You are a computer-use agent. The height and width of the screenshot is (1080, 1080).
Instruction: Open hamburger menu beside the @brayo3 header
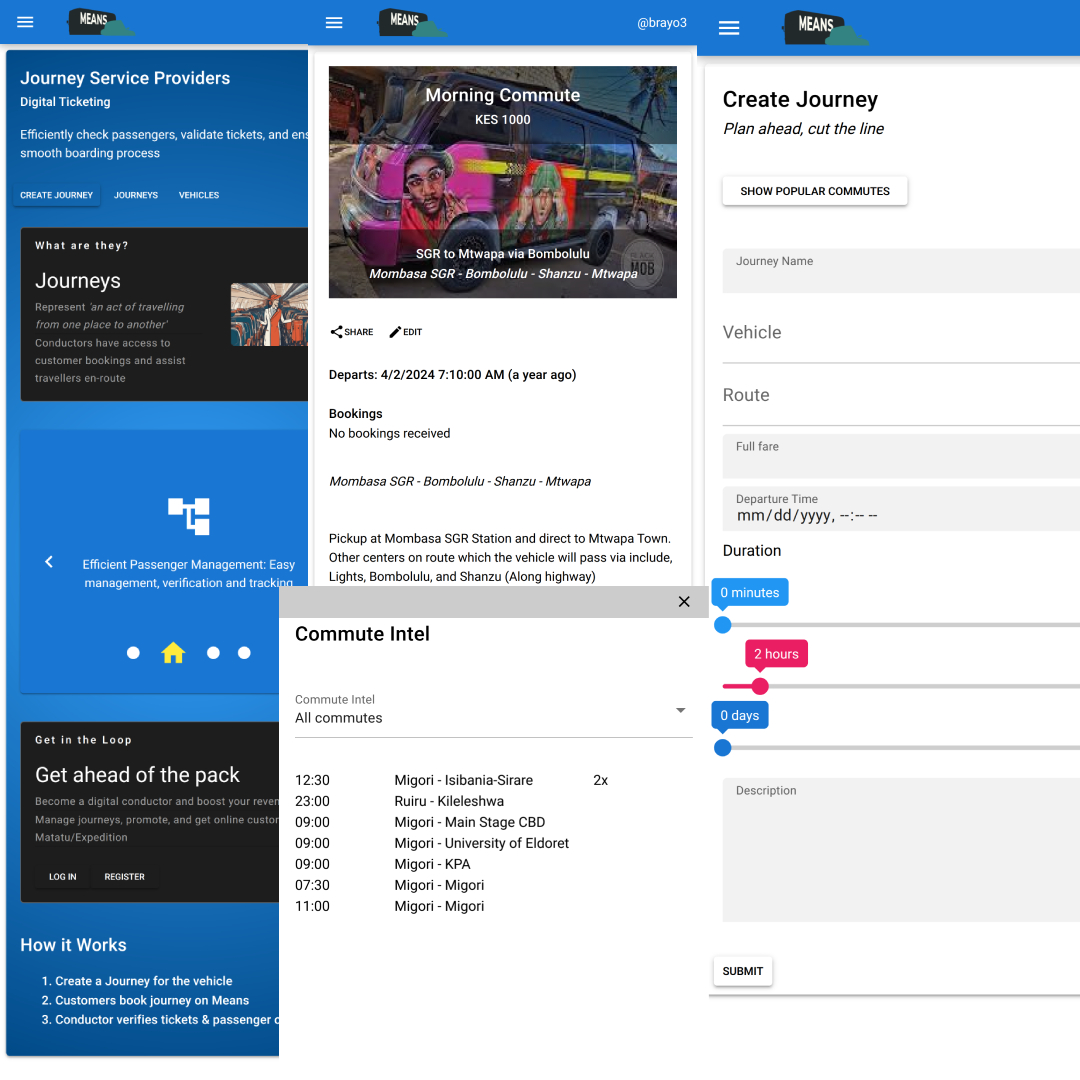(x=334, y=23)
